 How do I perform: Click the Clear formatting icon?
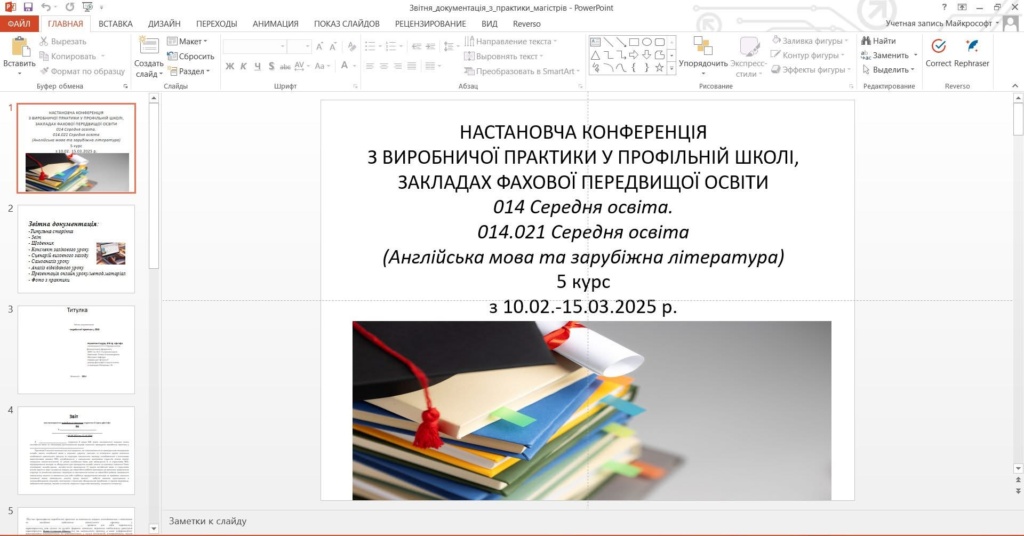click(x=352, y=46)
